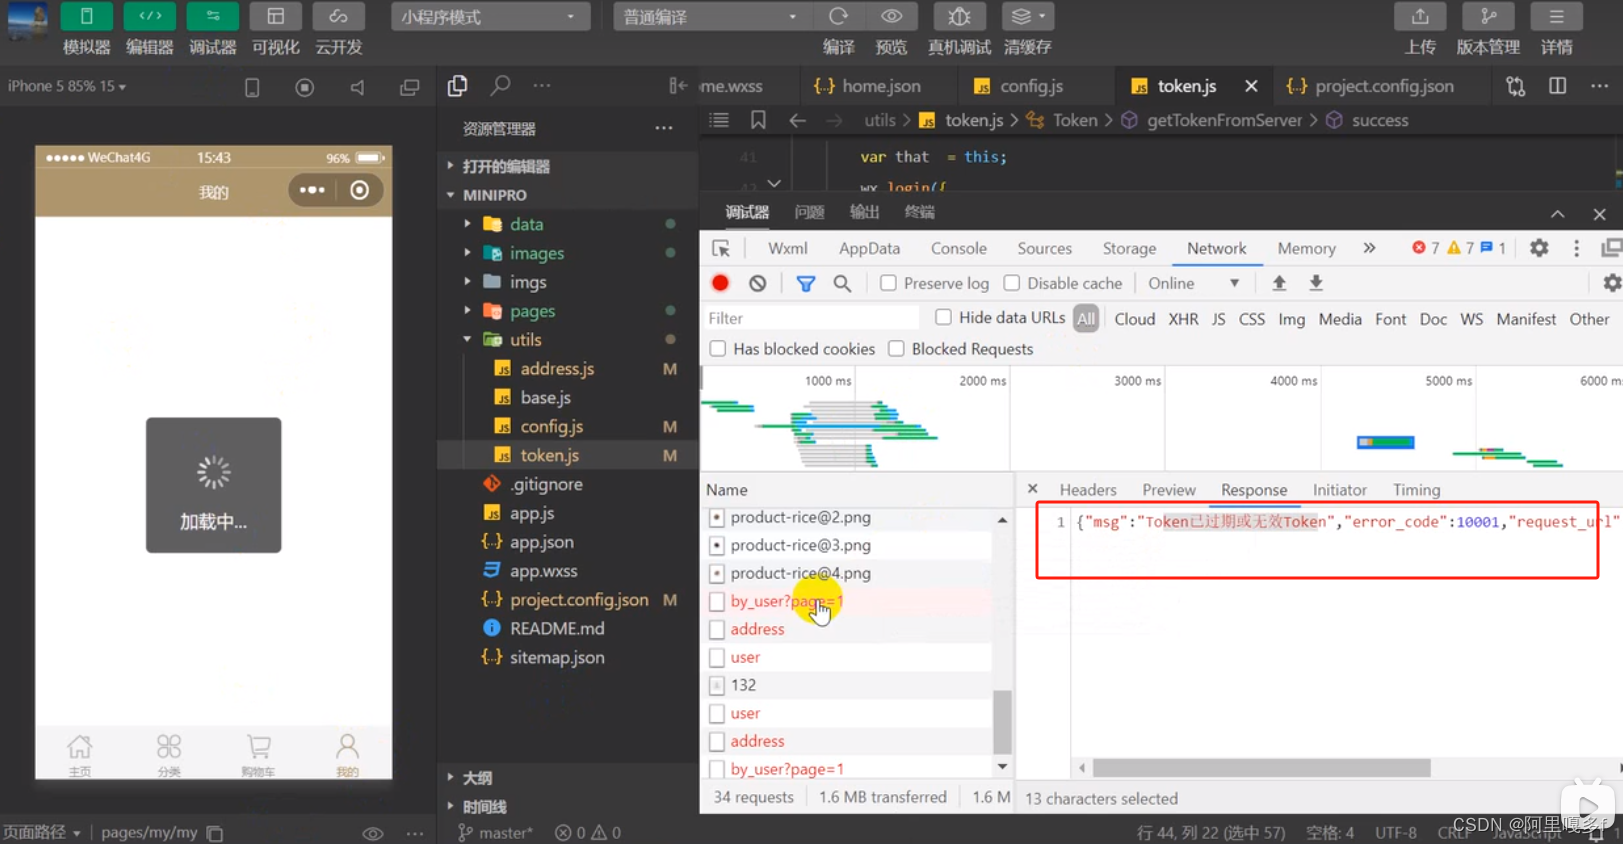
Task: Open the Preview (预览) eye icon
Action: click(891, 17)
